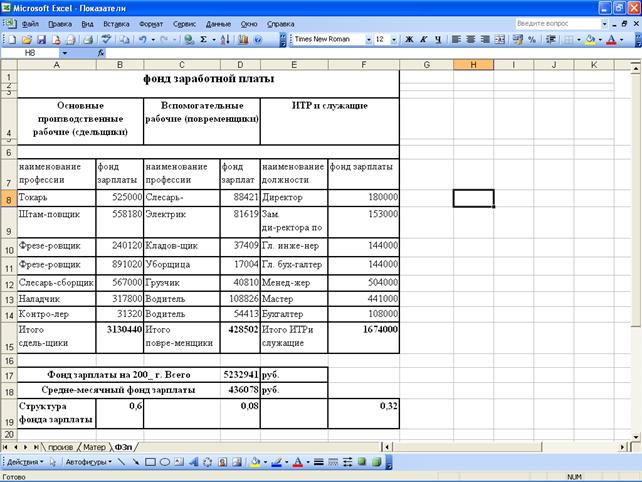Select the total cell 5232941
This screenshot has width=642, height=482.
[x=240, y=375]
